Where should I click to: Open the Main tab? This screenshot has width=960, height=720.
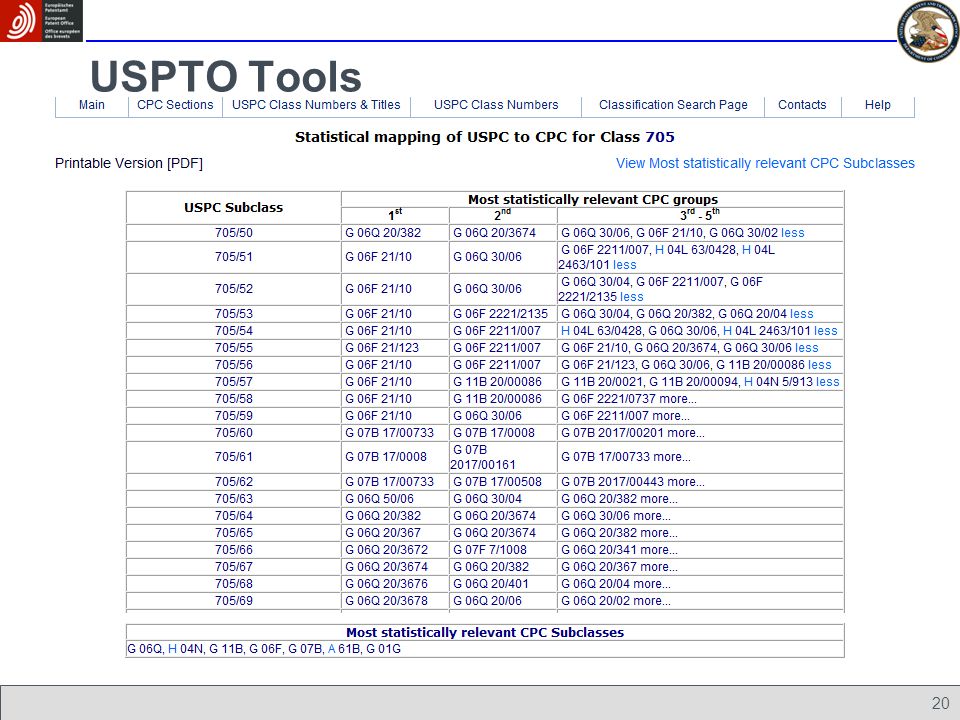92,105
